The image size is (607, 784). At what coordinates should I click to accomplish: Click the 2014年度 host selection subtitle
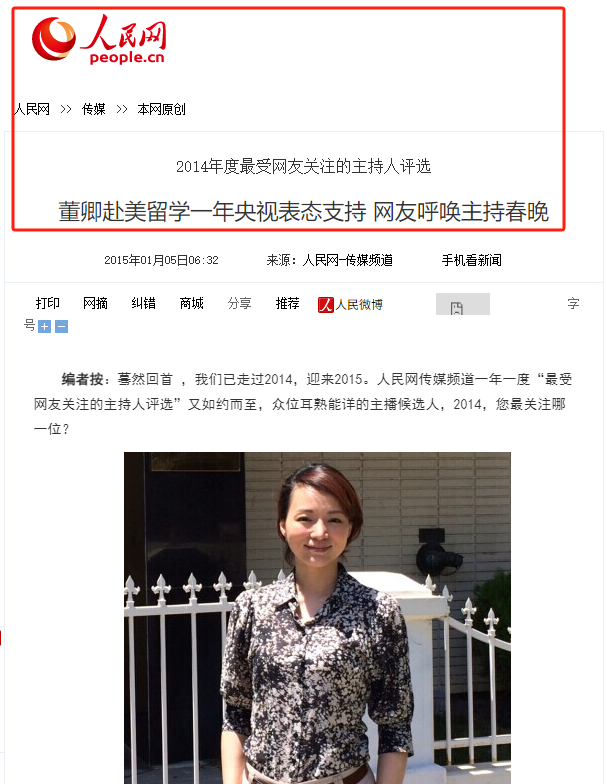tap(304, 166)
